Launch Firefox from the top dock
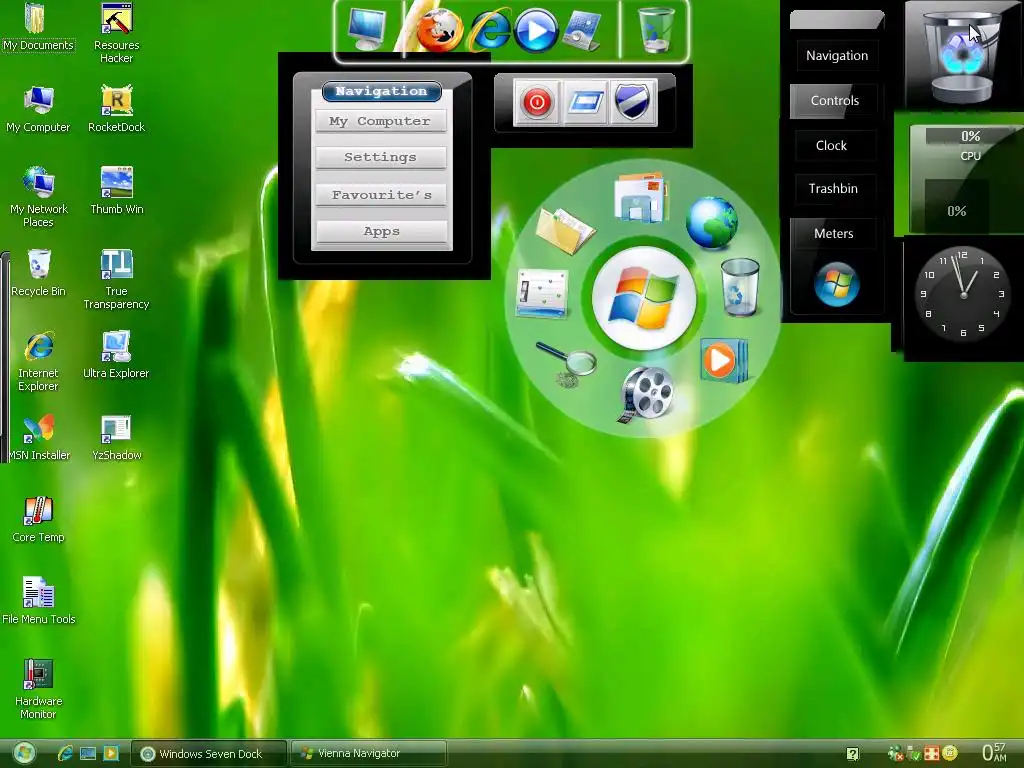Viewport: 1024px width, 768px height. pos(438,30)
